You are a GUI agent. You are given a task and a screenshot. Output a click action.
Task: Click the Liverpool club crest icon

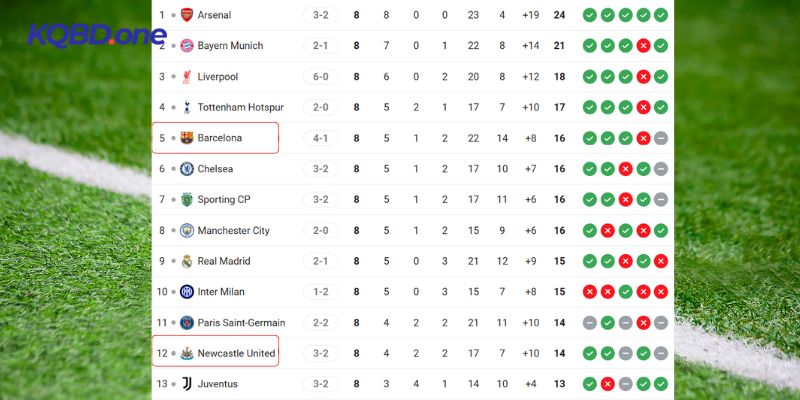187,77
